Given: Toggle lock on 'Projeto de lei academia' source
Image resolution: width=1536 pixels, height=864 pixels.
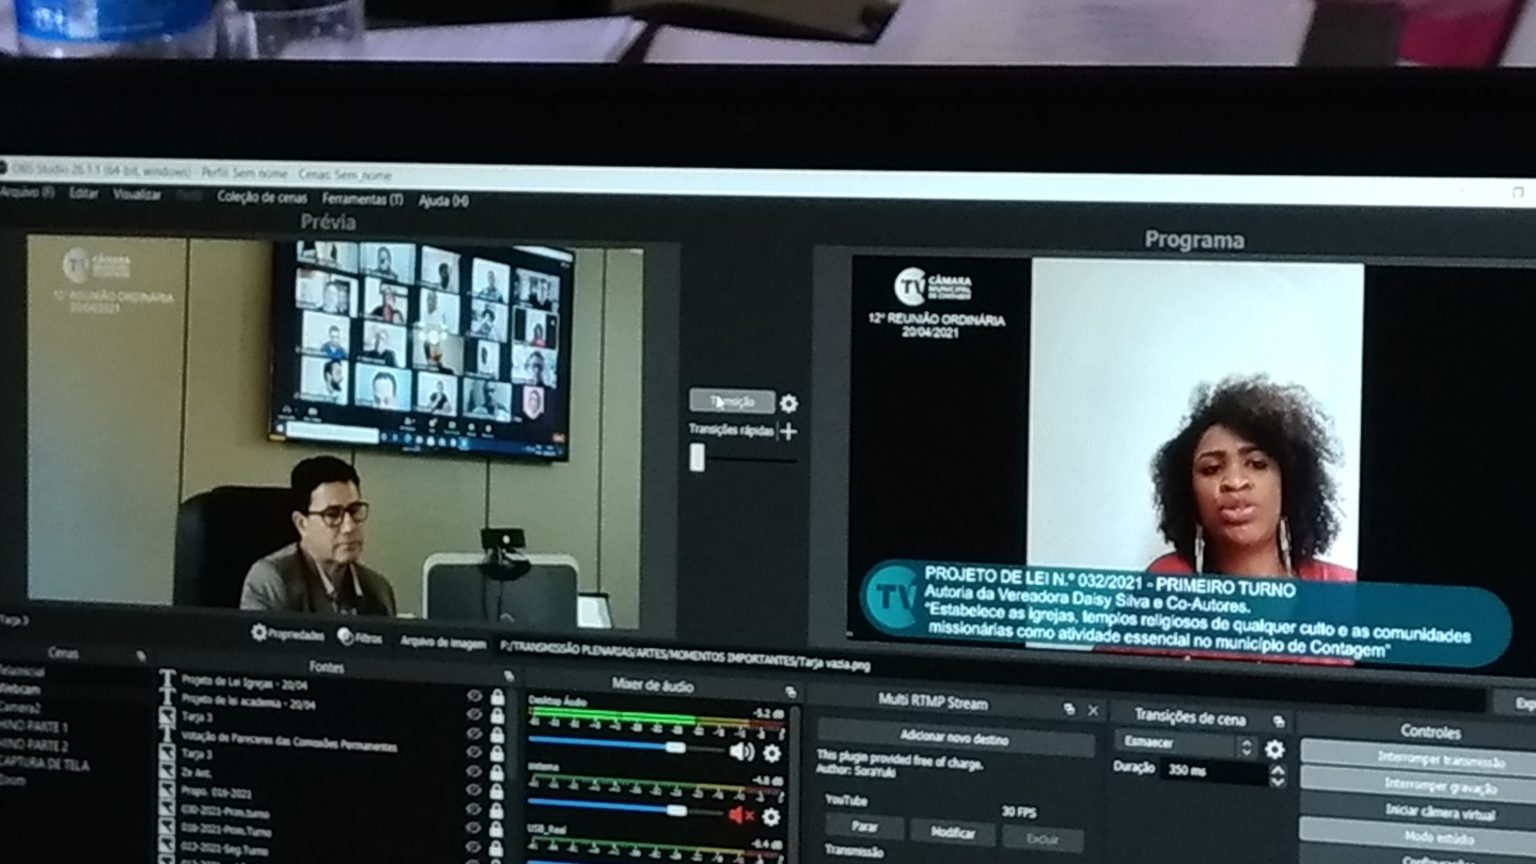Looking at the screenshot, I should (x=497, y=715).
